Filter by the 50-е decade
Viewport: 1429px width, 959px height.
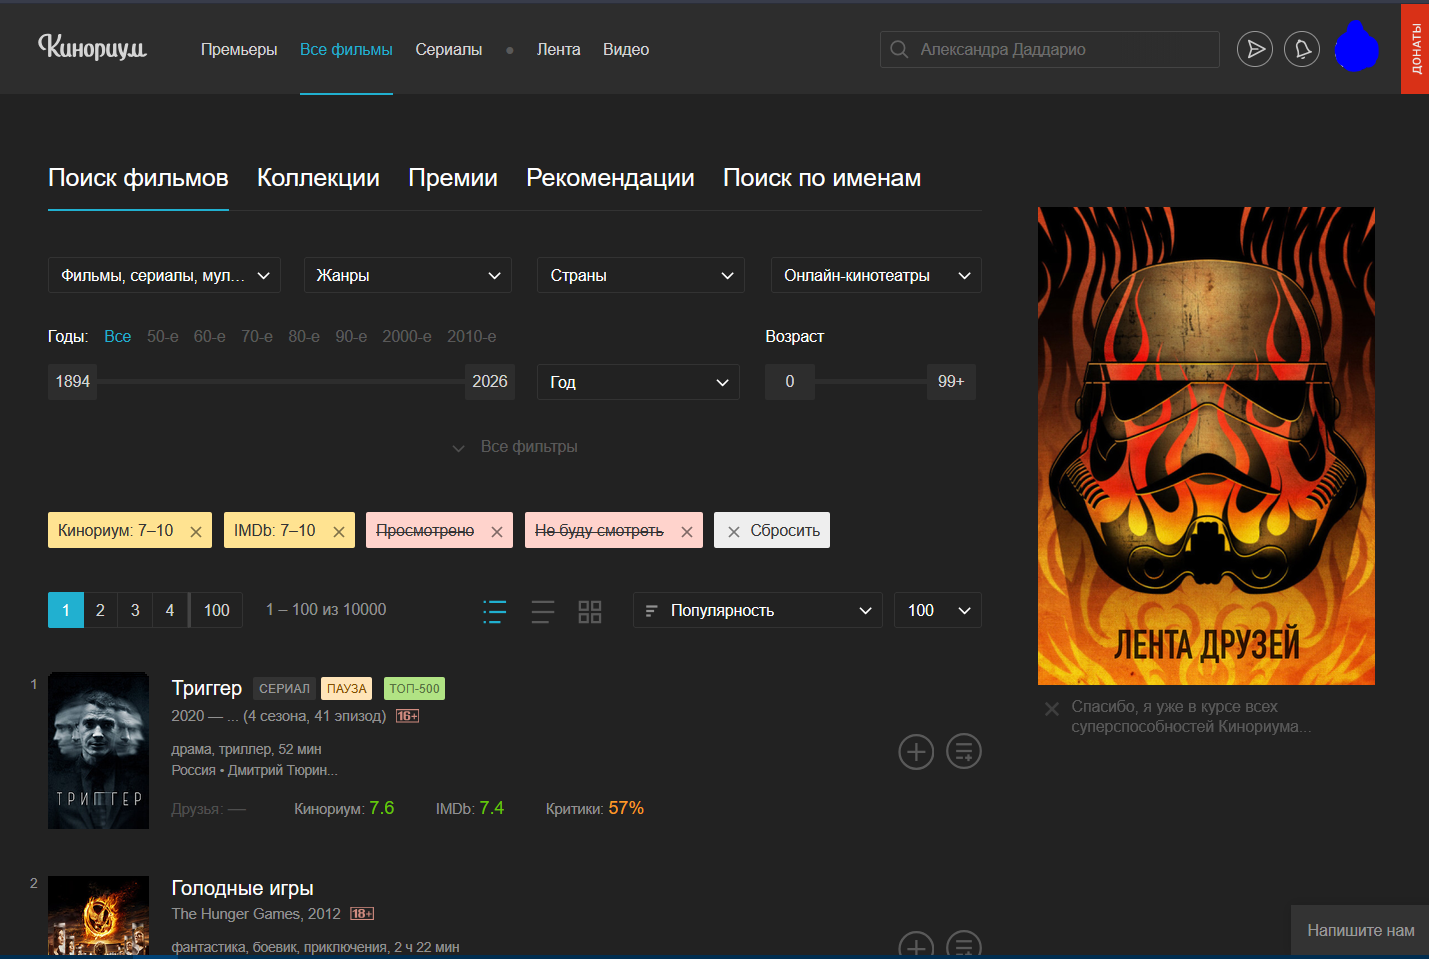(x=163, y=336)
